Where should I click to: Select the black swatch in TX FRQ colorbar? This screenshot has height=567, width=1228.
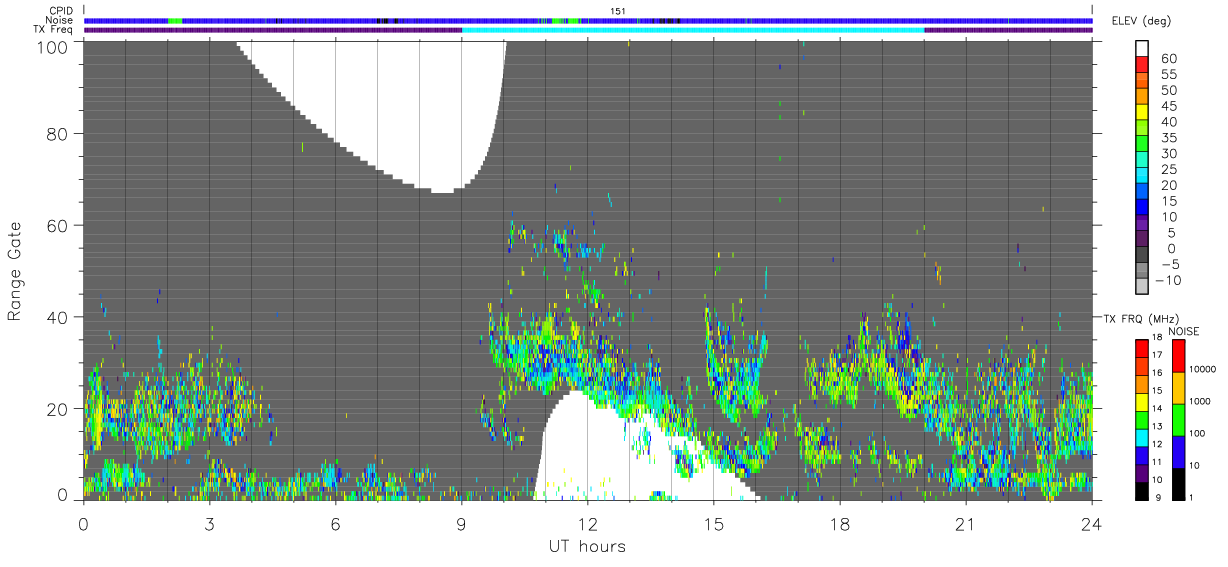coord(1141,490)
